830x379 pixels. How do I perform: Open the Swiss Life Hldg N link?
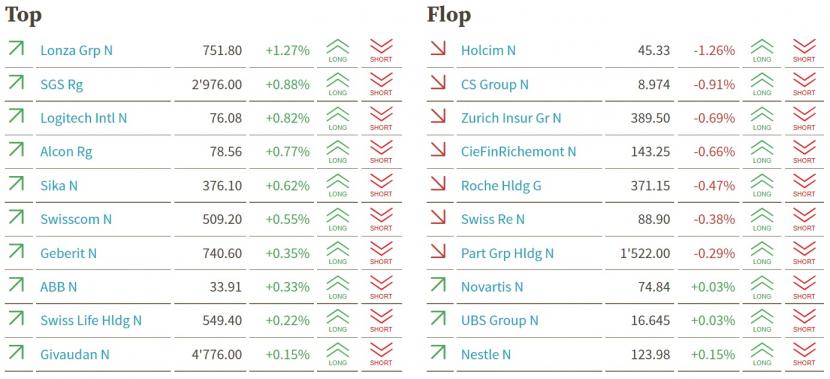[x=91, y=321]
